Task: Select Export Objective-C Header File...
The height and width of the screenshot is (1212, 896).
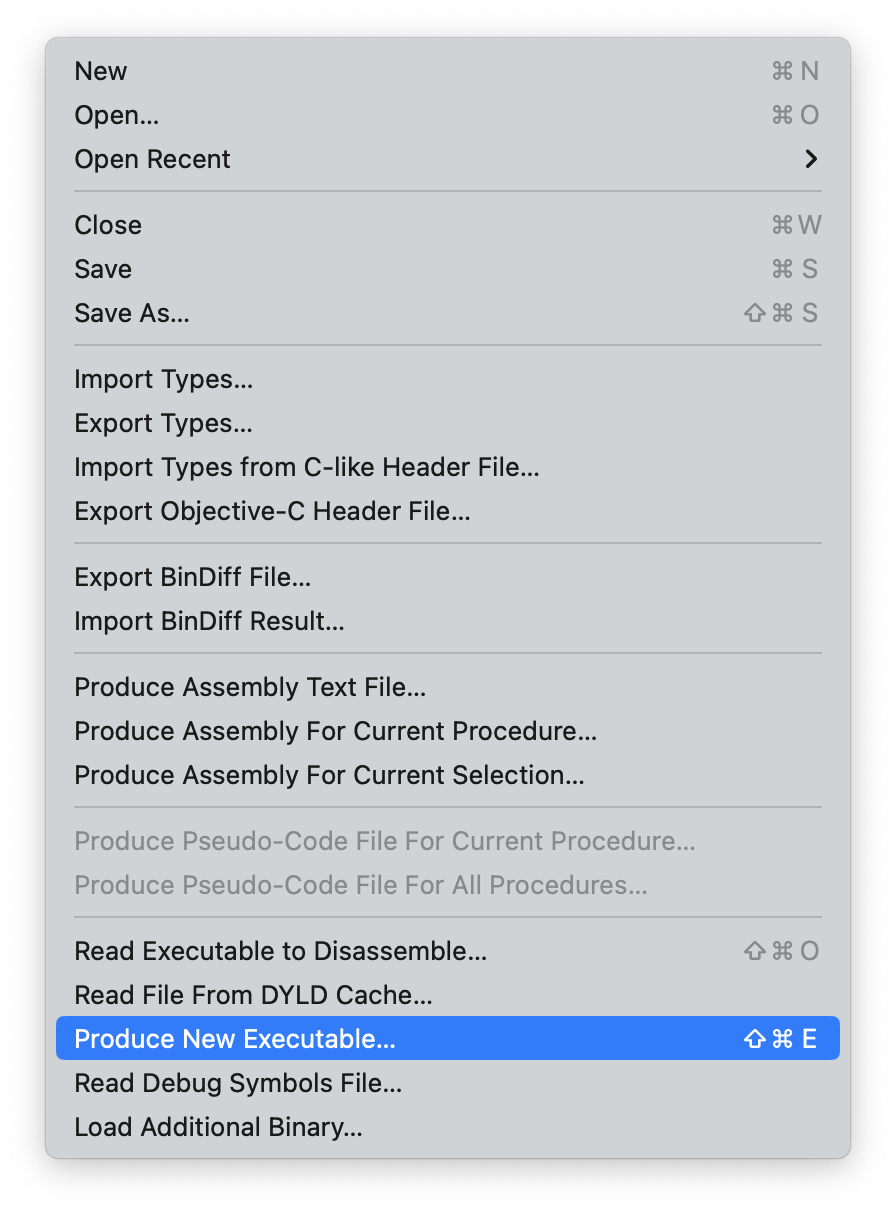Action: pos(272,511)
